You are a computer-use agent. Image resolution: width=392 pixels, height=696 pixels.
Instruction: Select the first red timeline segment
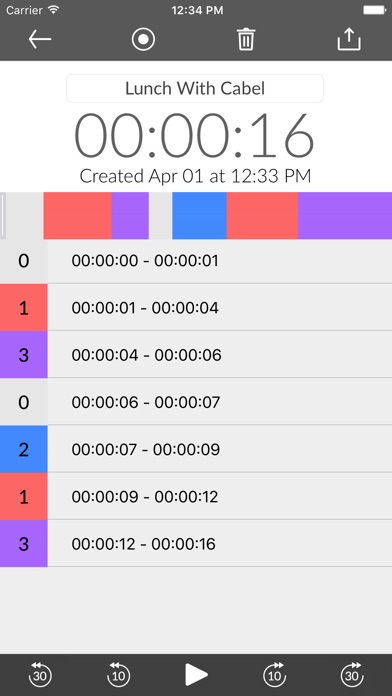coord(78,216)
